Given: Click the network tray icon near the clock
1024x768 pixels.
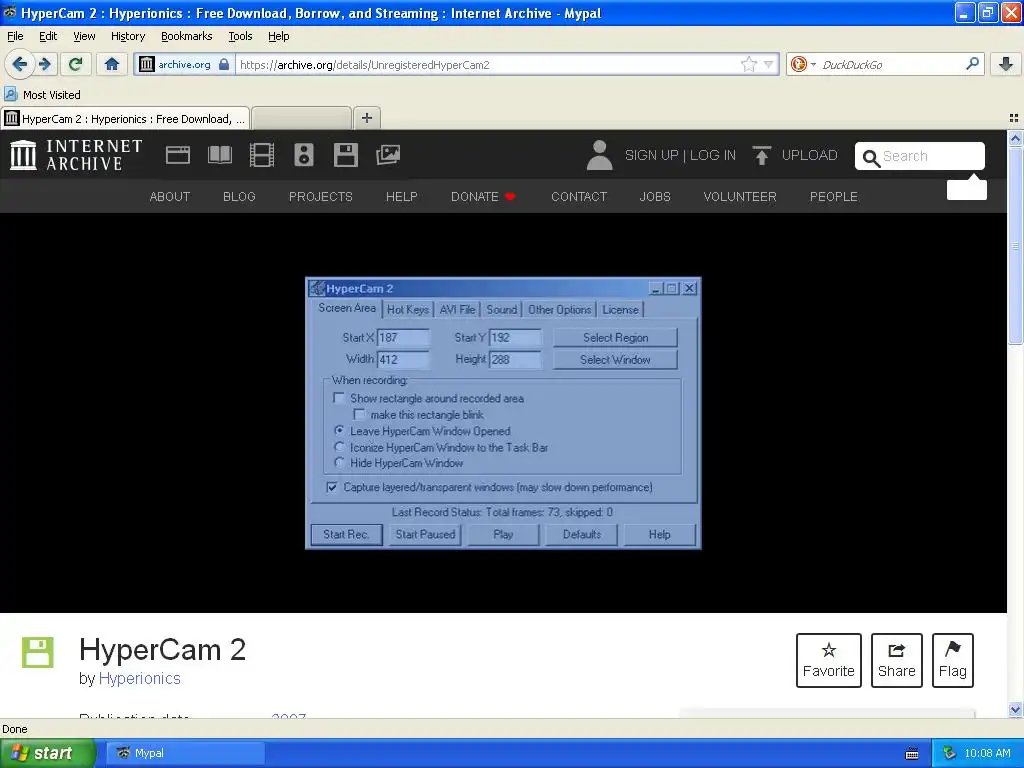Looking at the screenshot, I should point(949,753).
